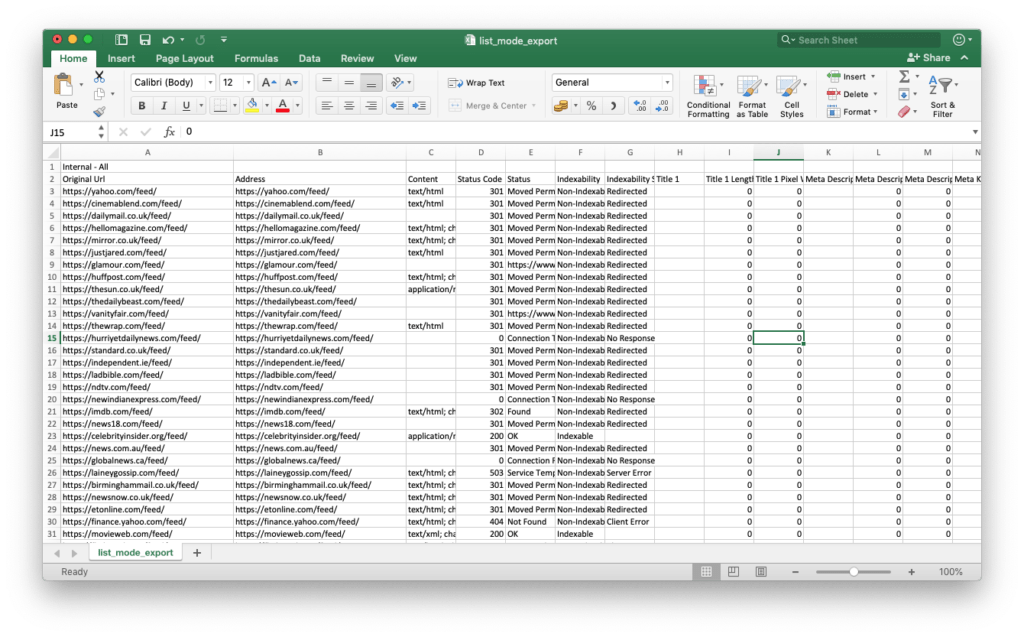Save the workbook with the floppy icon
1024x637 pixels.
[x=145, y=40]
